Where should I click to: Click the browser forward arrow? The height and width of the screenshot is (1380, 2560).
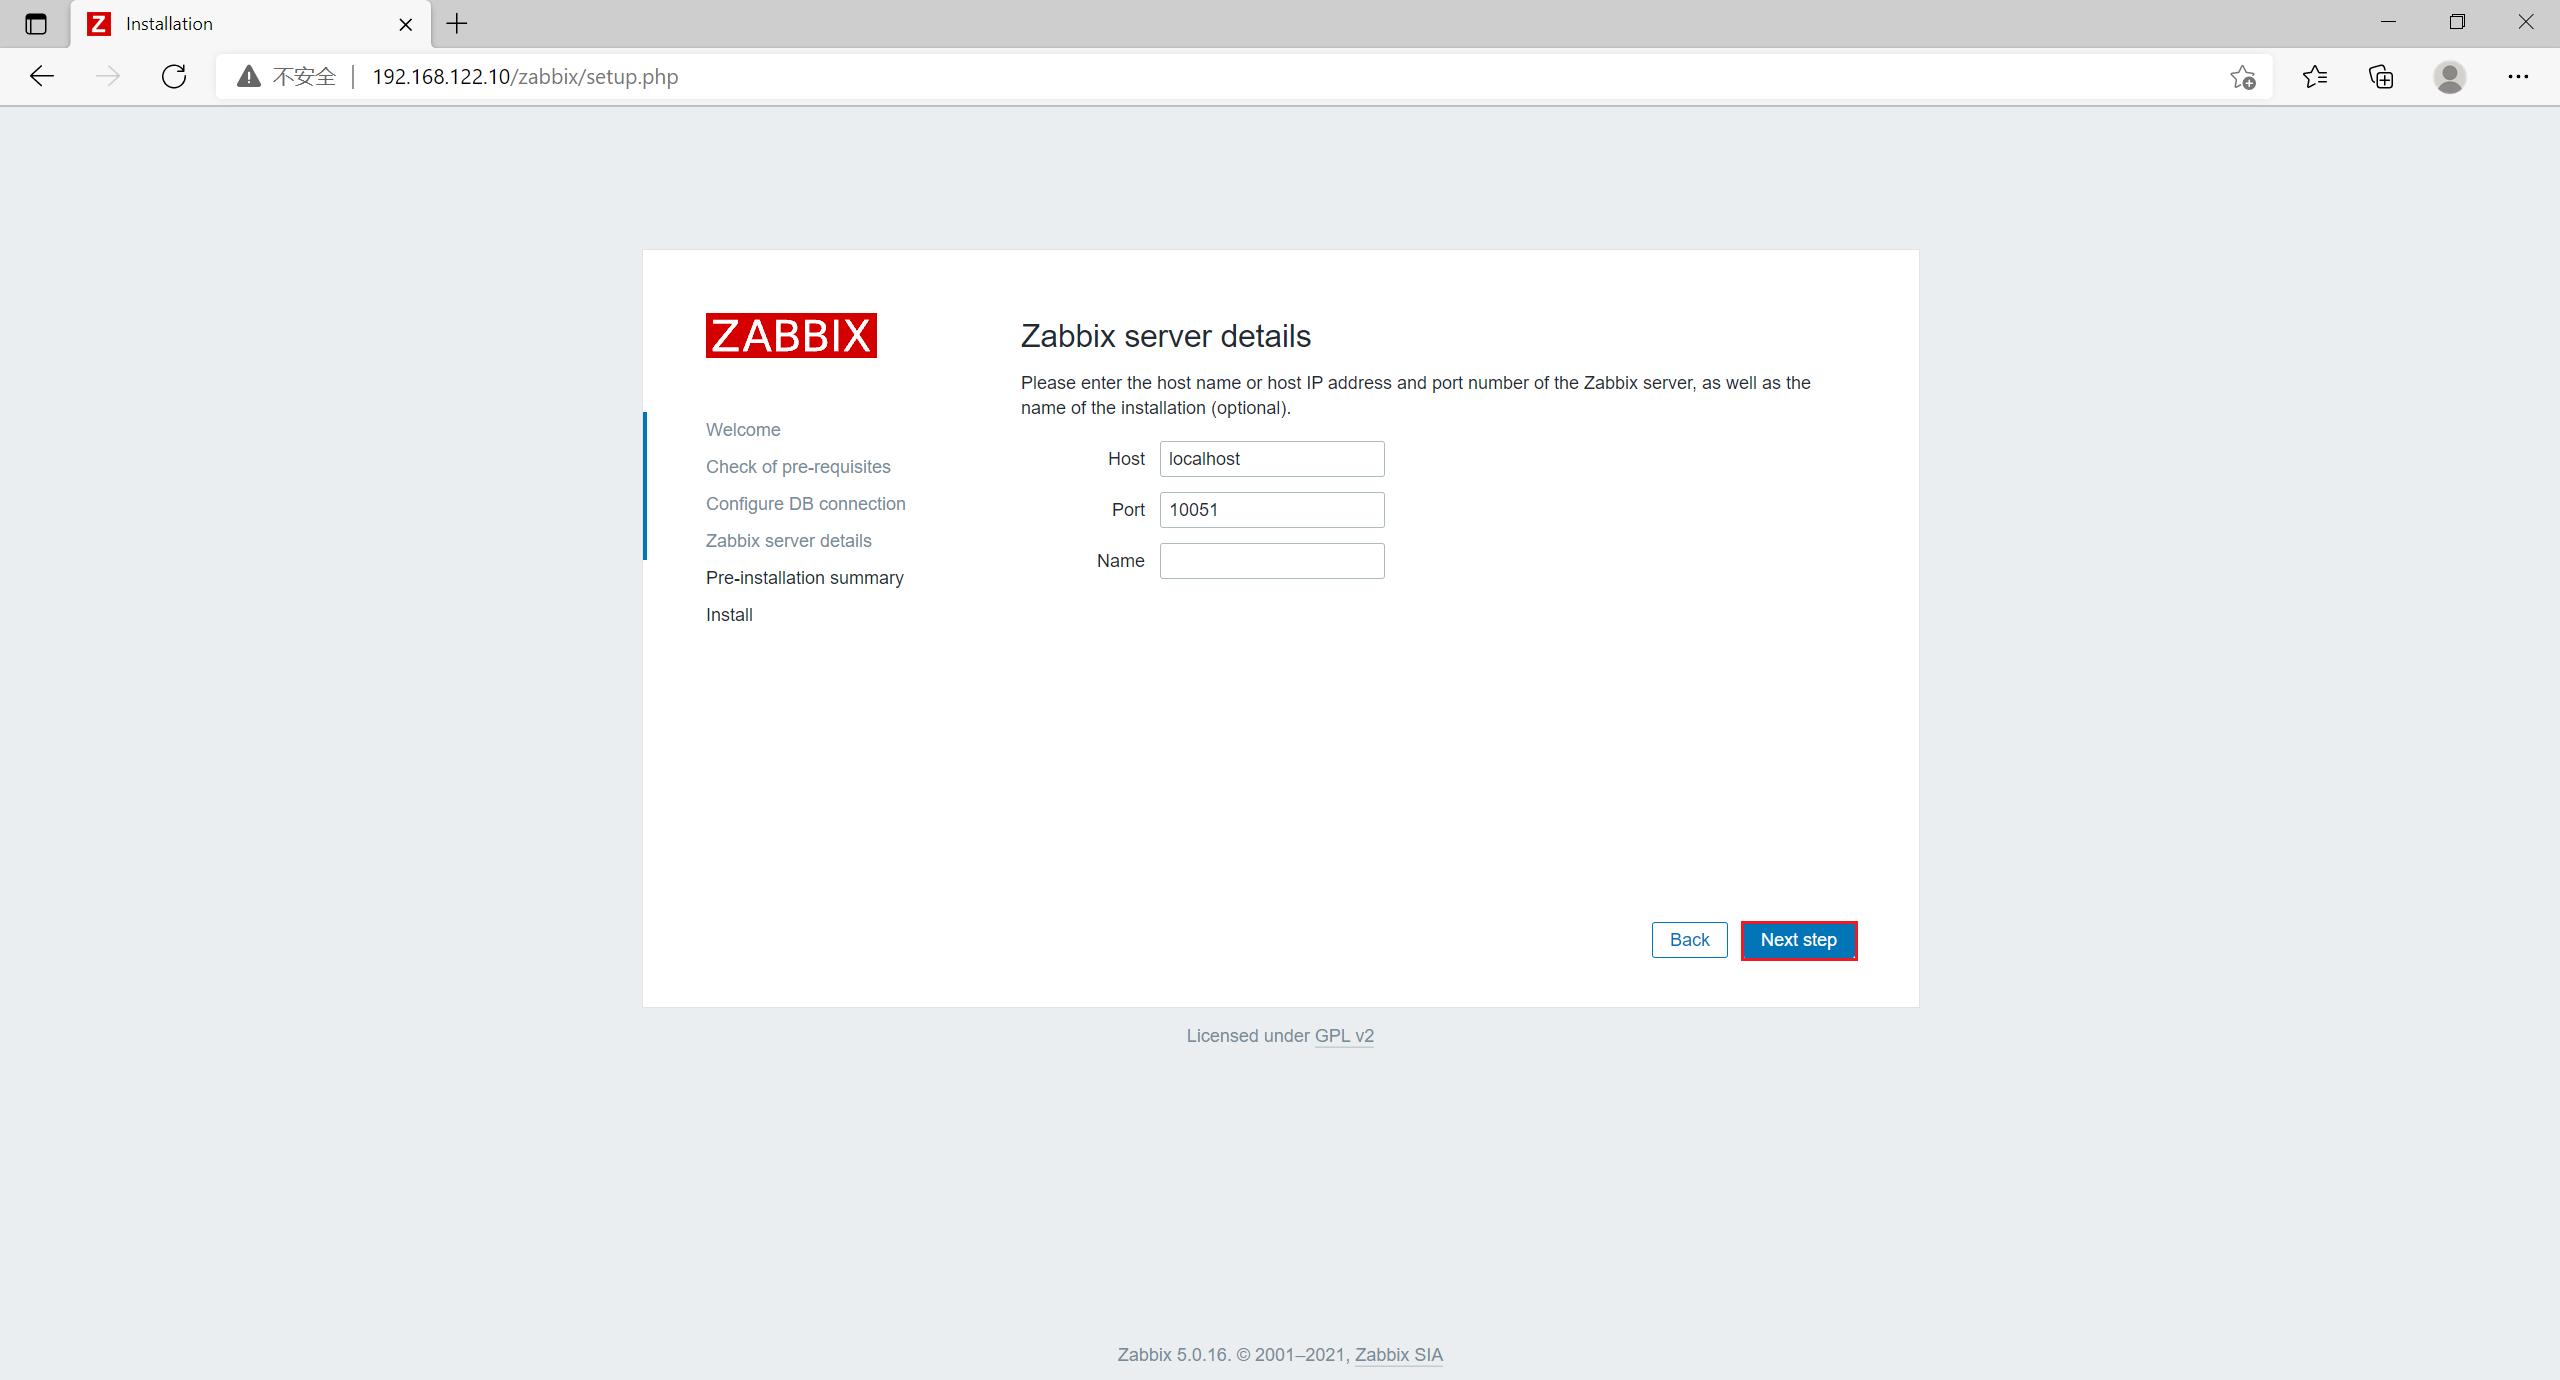tap(108, 76)
